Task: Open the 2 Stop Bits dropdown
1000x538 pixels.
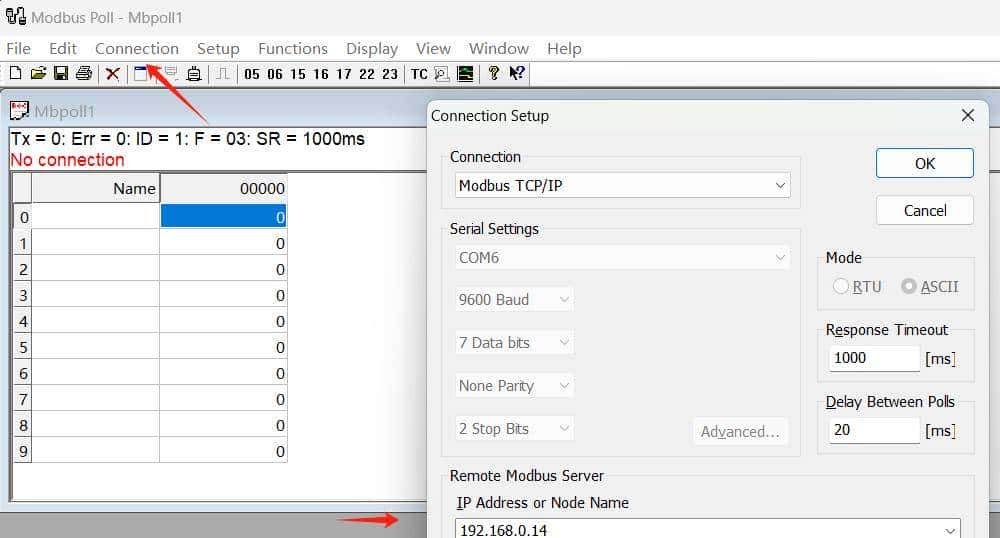Action: (x=514, y=428)
